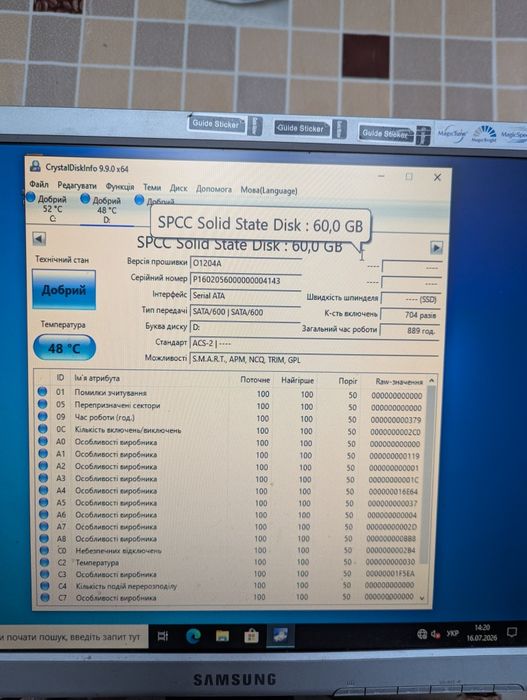The height and width of the screenshot is (700, 527).
Task: Click the status dot for attribute 01
Action: pyautogui.click(x=42, y=392)
